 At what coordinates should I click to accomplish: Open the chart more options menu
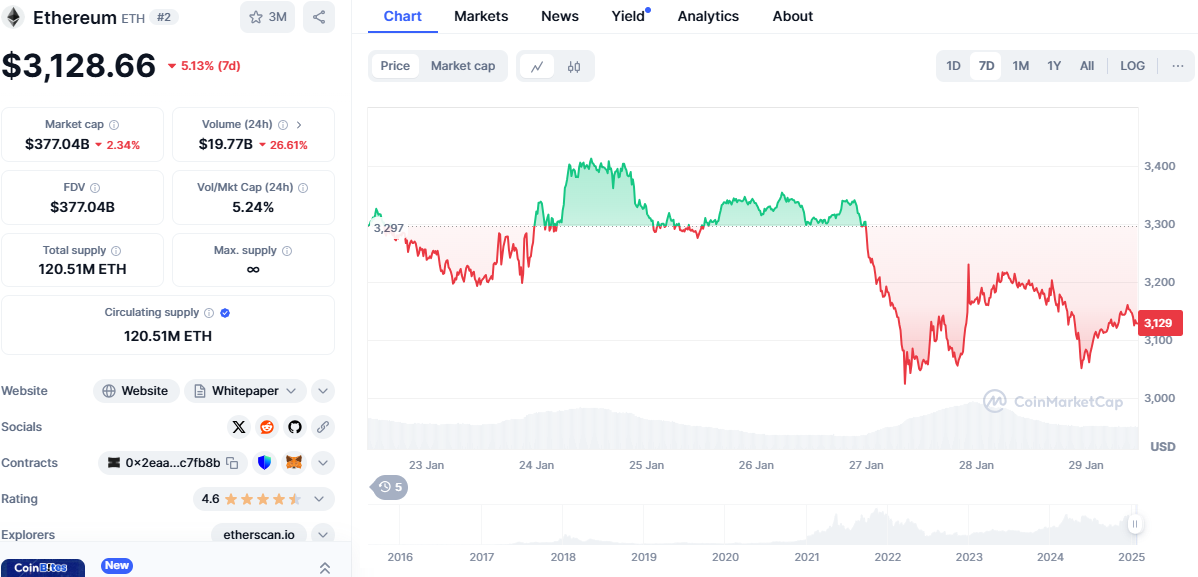1177,66
